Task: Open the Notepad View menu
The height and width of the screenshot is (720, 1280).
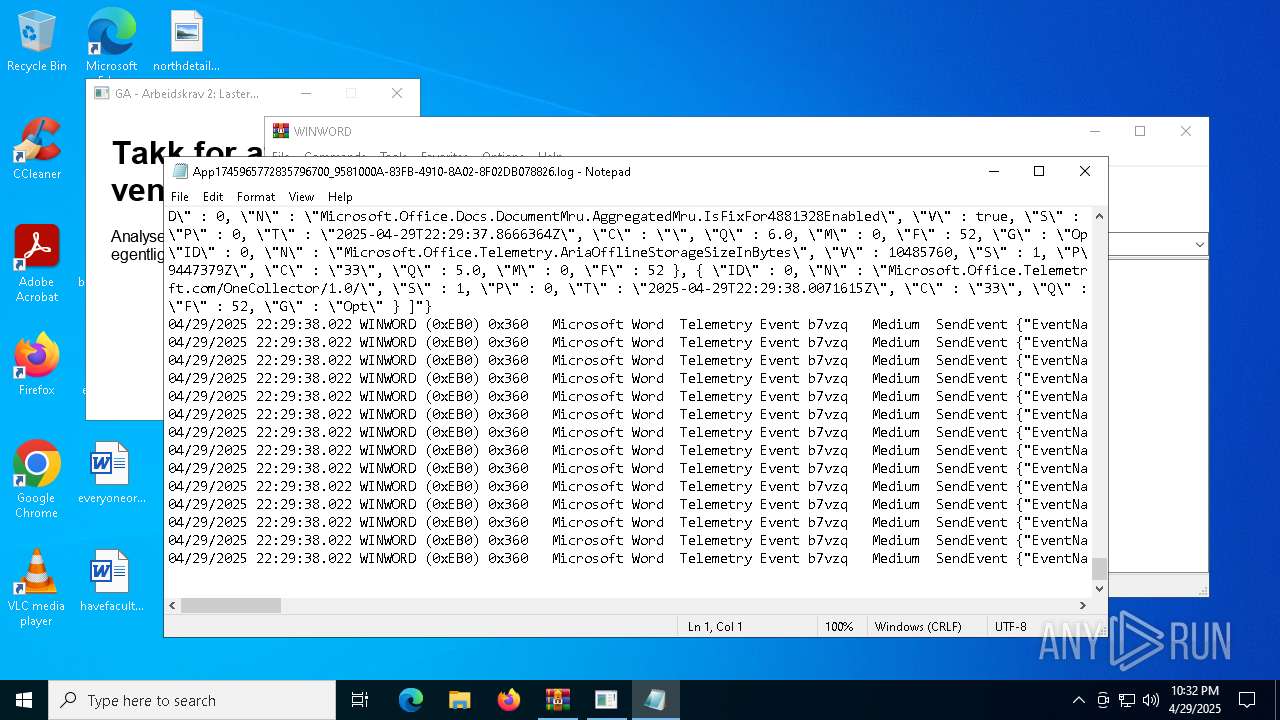Action: coord(301,197)
